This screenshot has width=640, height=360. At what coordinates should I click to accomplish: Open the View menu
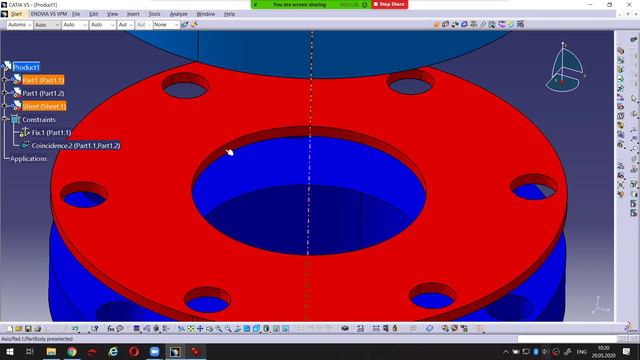[112, 14]
